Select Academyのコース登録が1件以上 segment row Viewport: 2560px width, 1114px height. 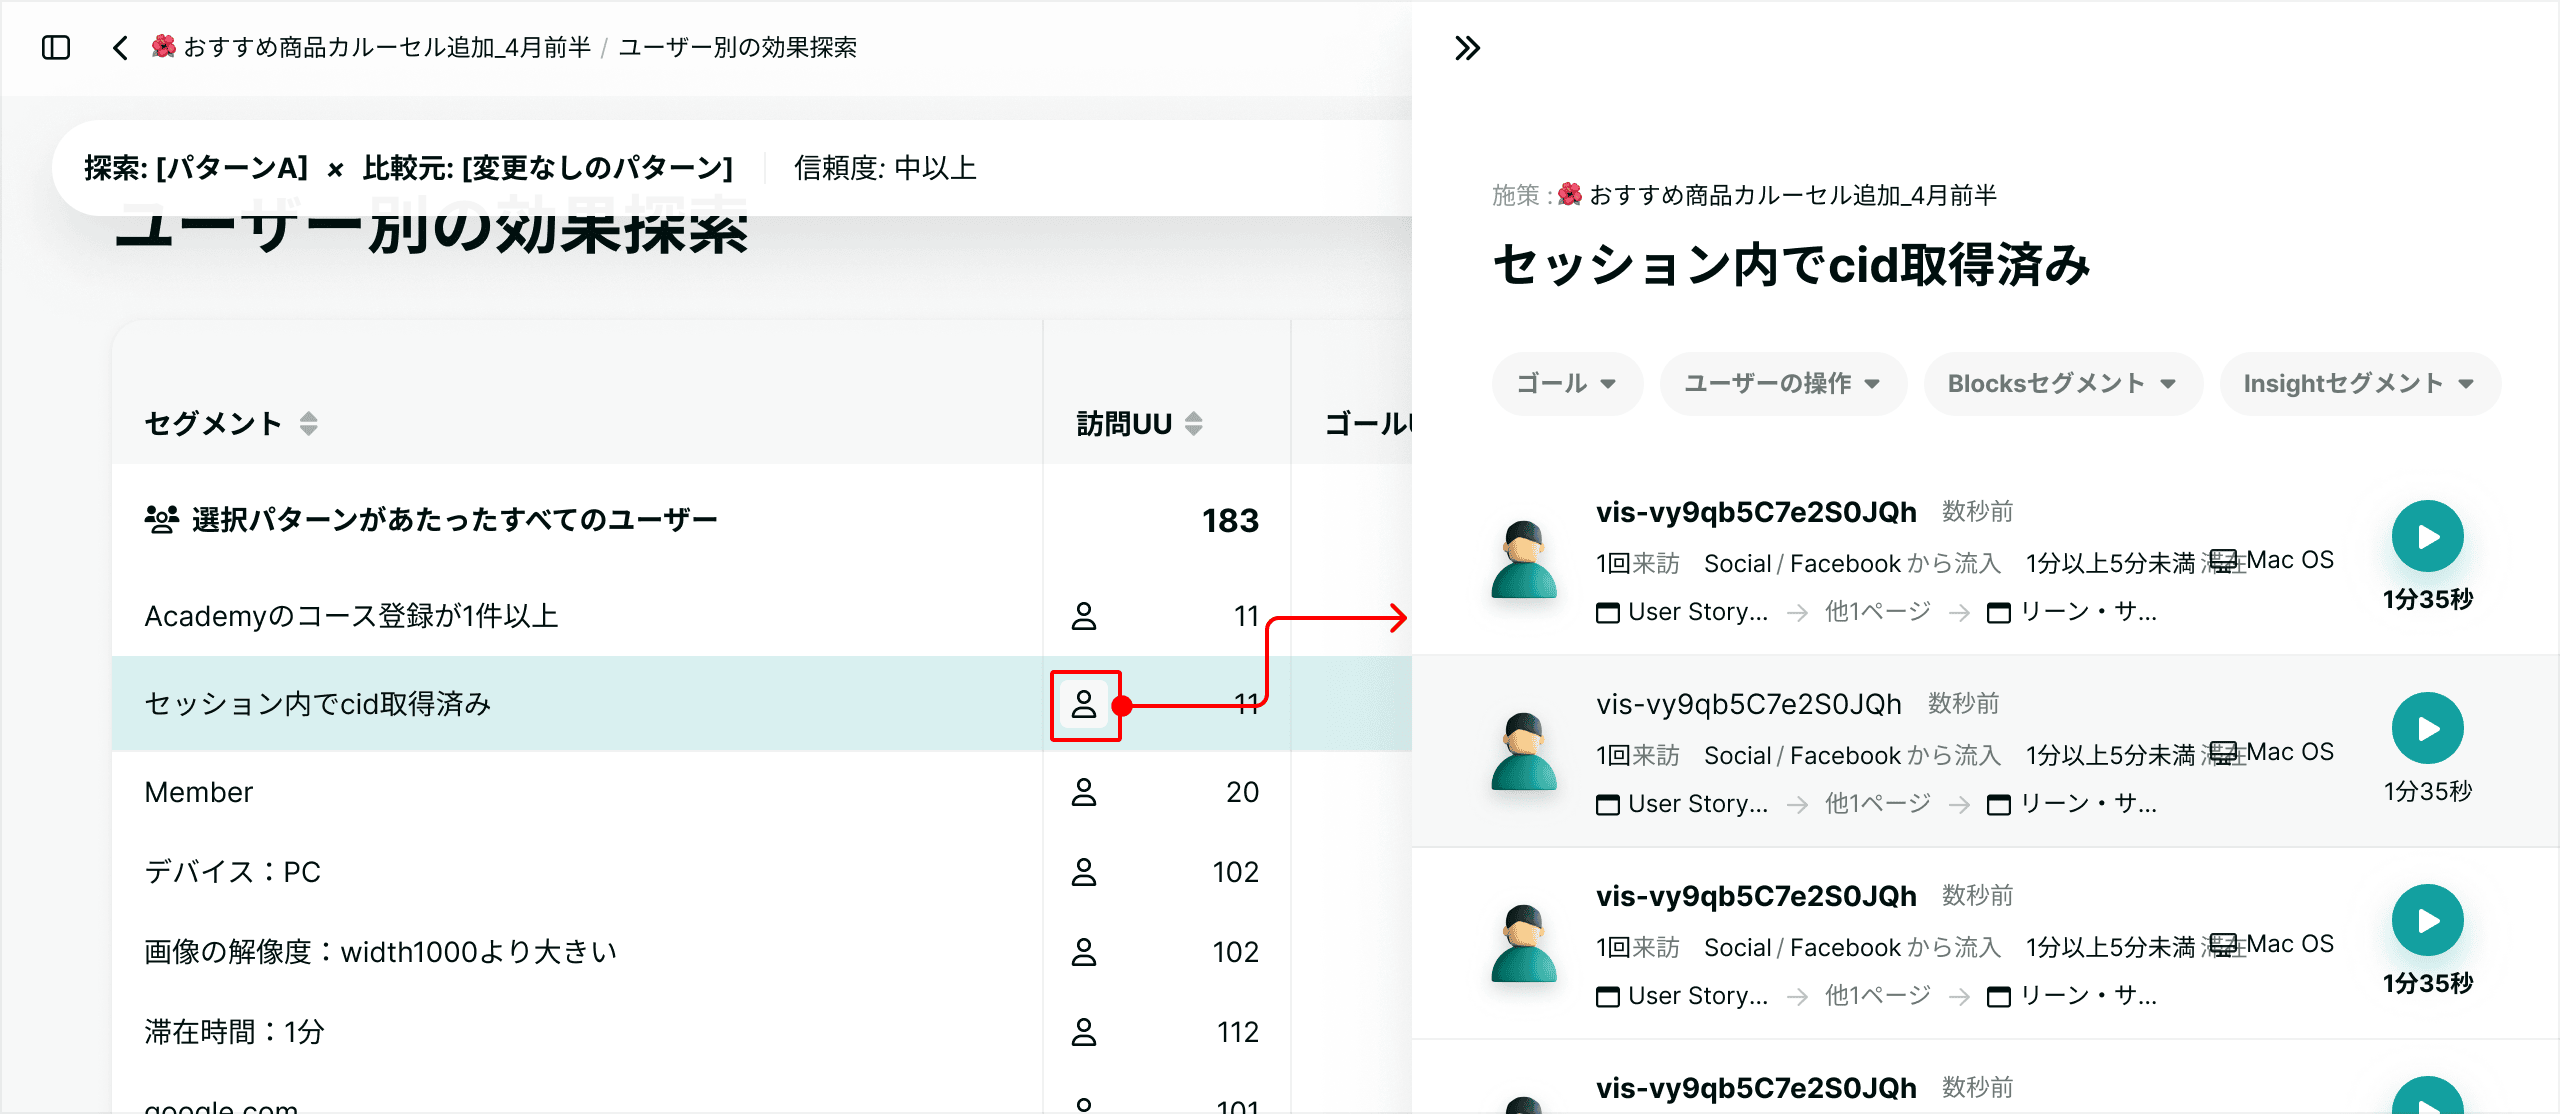pyautogui.click(x=762, y=616)
